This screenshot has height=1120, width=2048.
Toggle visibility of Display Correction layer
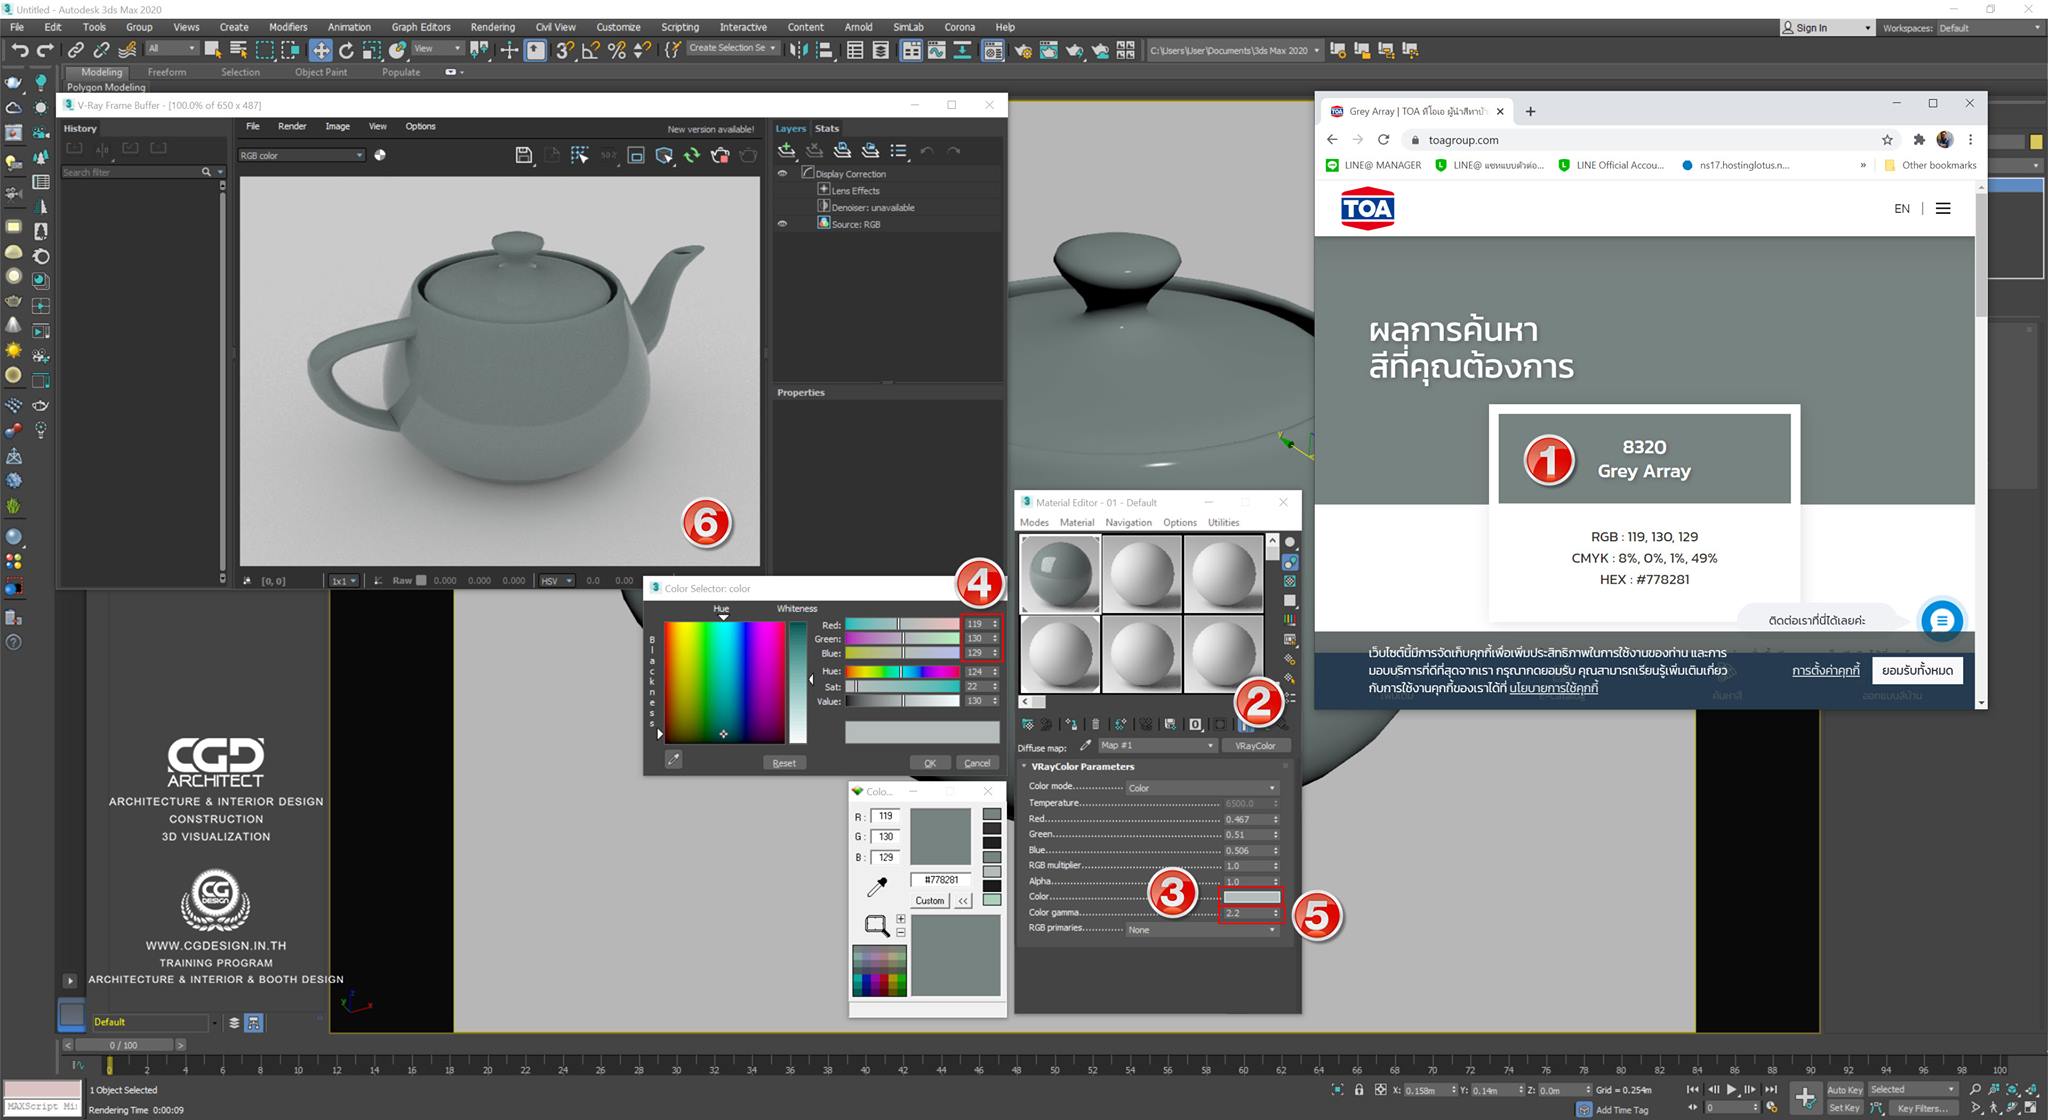click(x=783, y=174)
